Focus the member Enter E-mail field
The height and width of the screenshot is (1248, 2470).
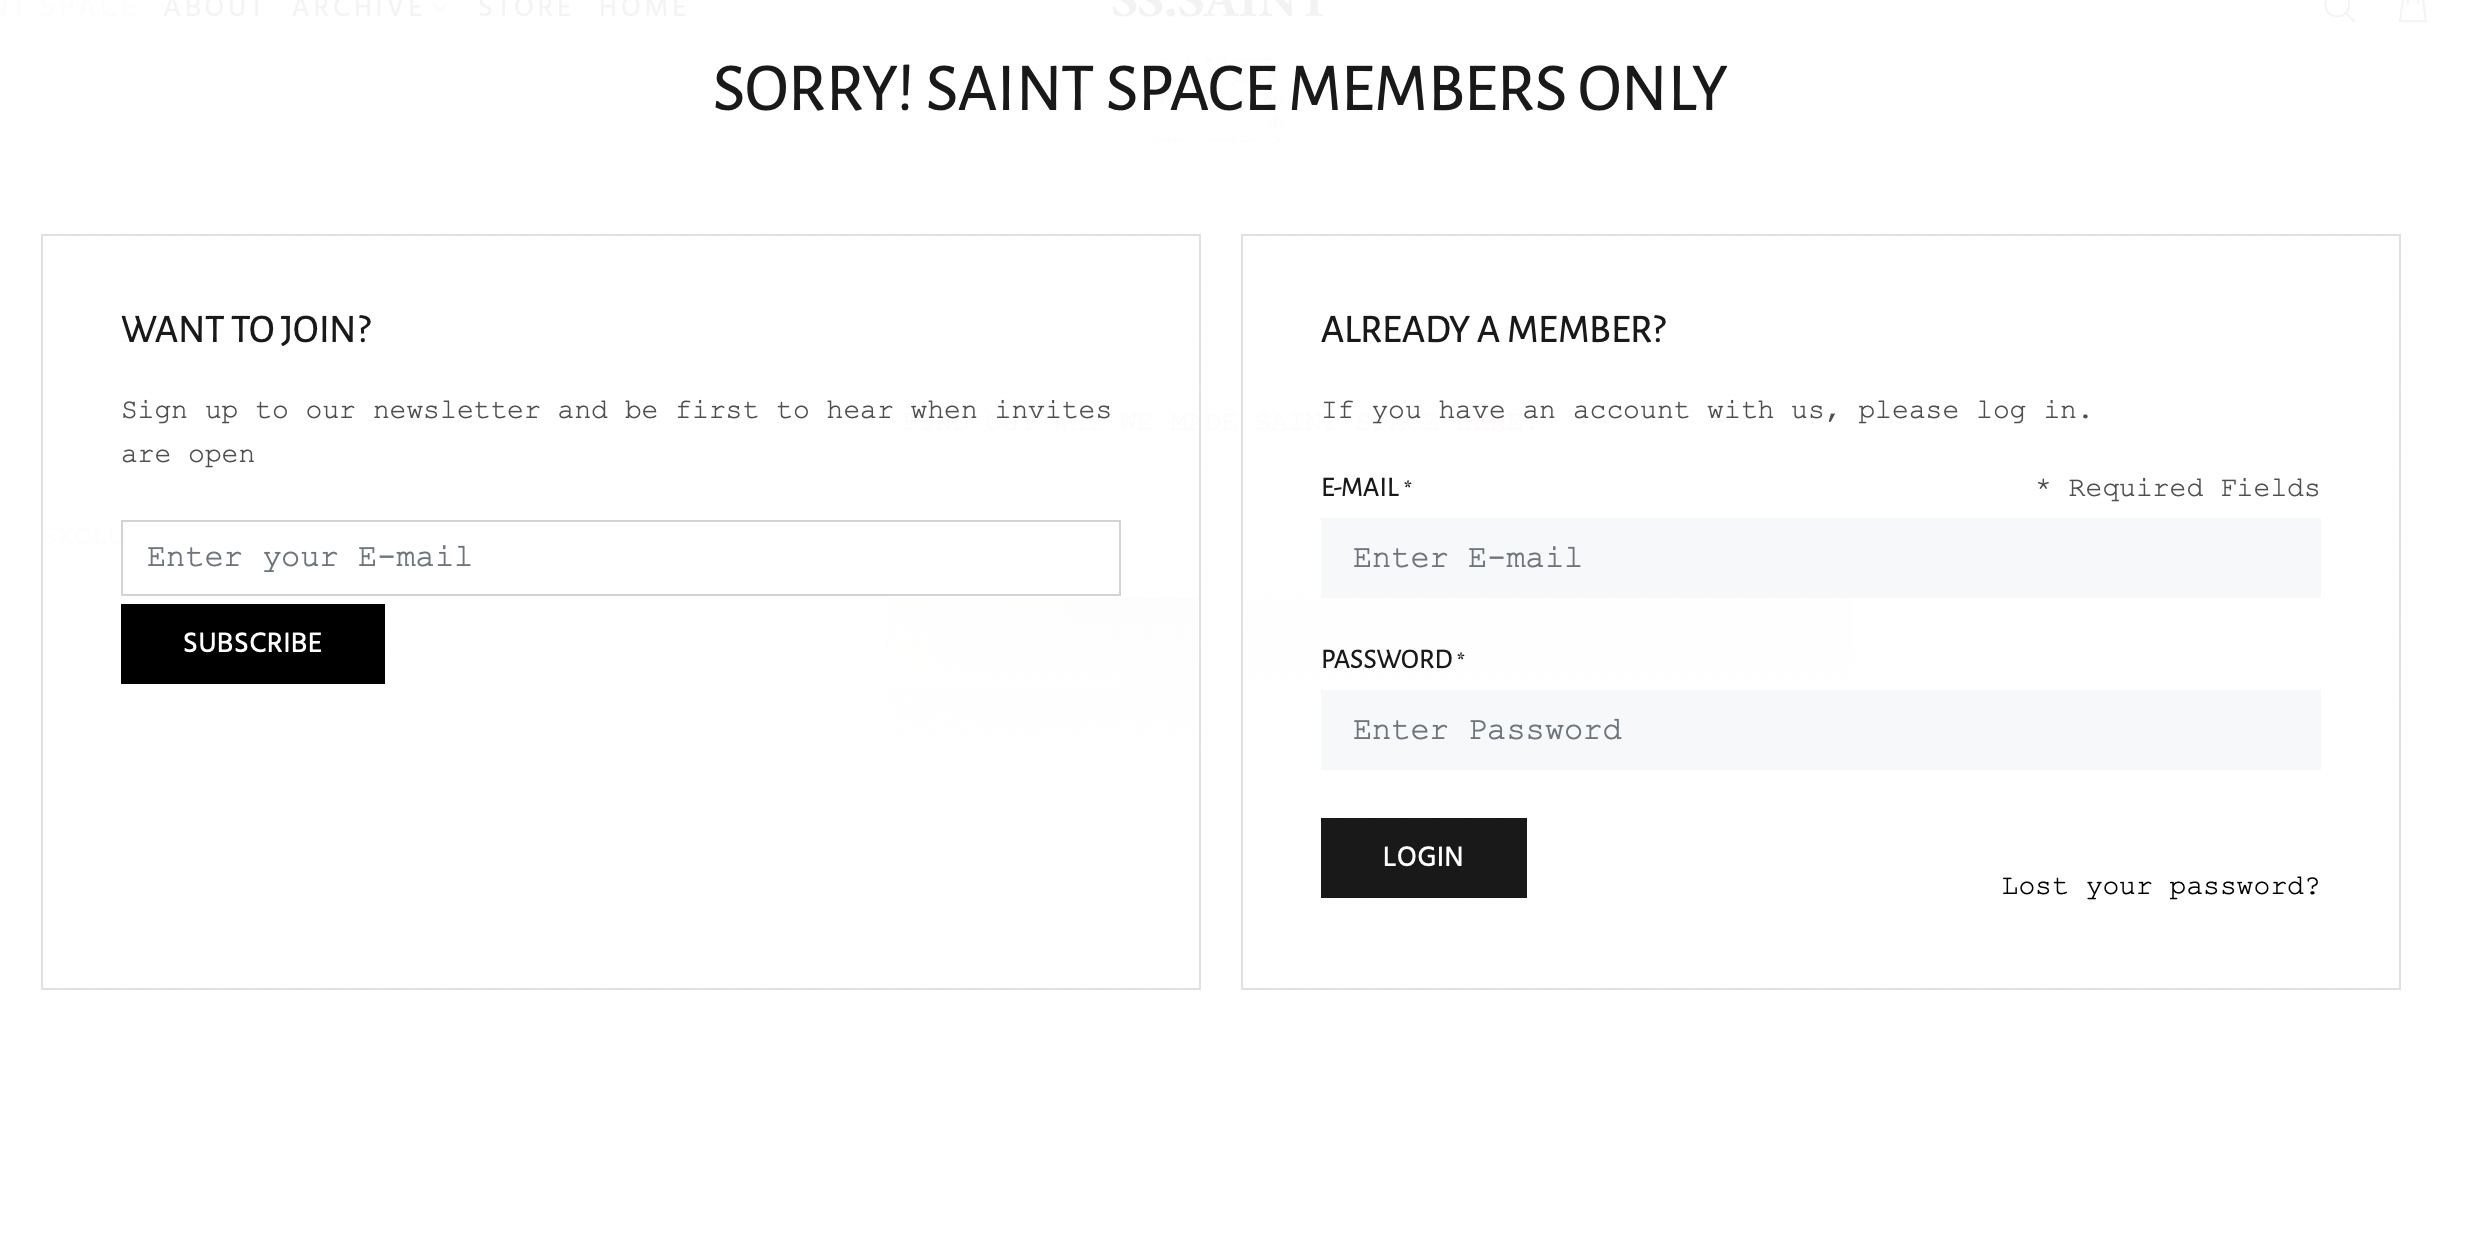[x=1821, y=558]
